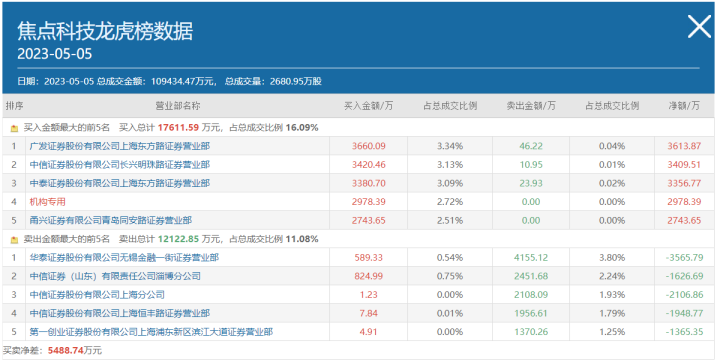Select the buy amount 3380.70
The height and width of the screenshot is (363, 718).
pos(369,183)
